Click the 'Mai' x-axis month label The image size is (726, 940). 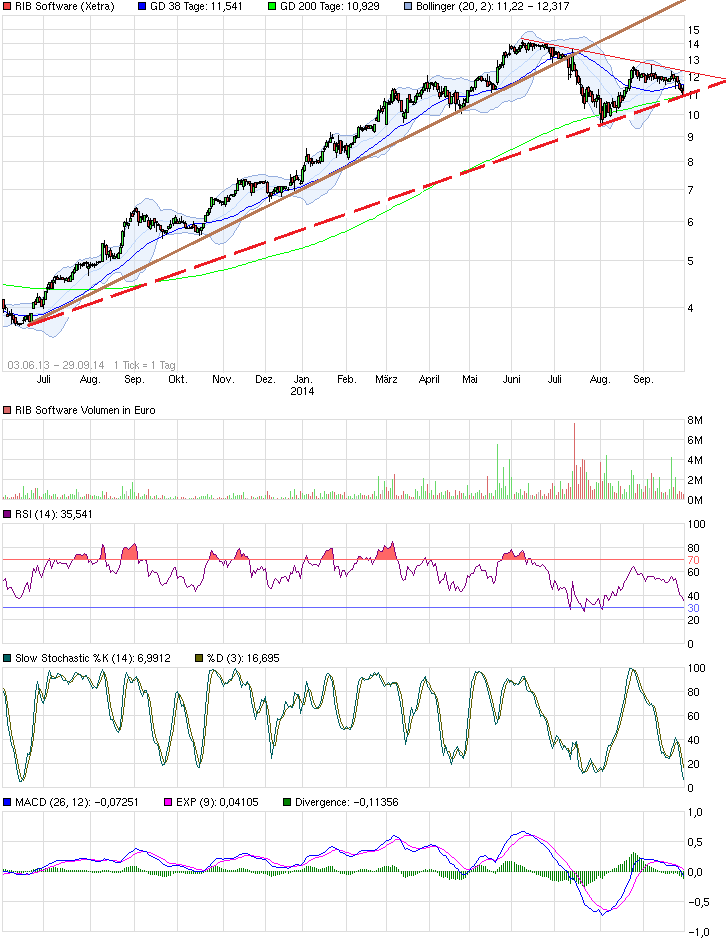point(470,379)
